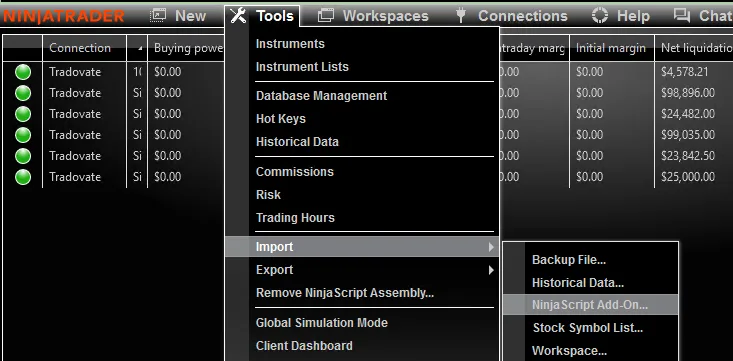Choose Historical Data in Tools menu
Image resolution: width=733 pixels, height=361 pixels.
(x=297, y=142)
